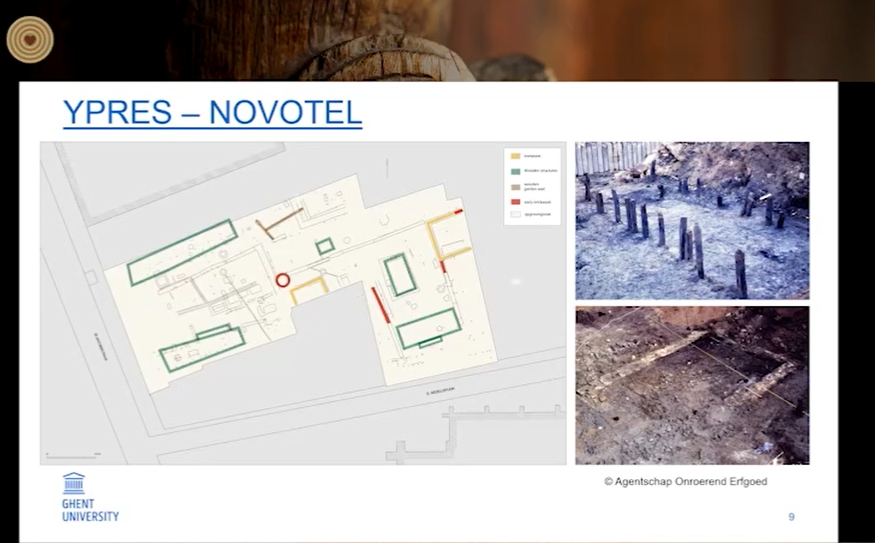Click the round heart tree-ring logo

(x=30, y=40)
